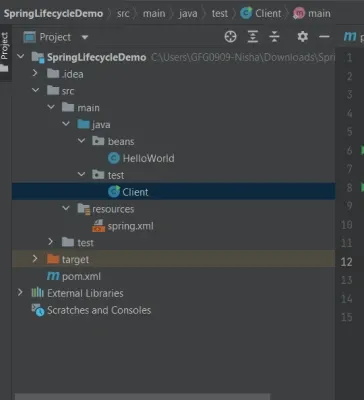The width and height of the screenshot is (364, 400).
Task: Click line number 12 in the gutter
Action: (x=346, y=262)
